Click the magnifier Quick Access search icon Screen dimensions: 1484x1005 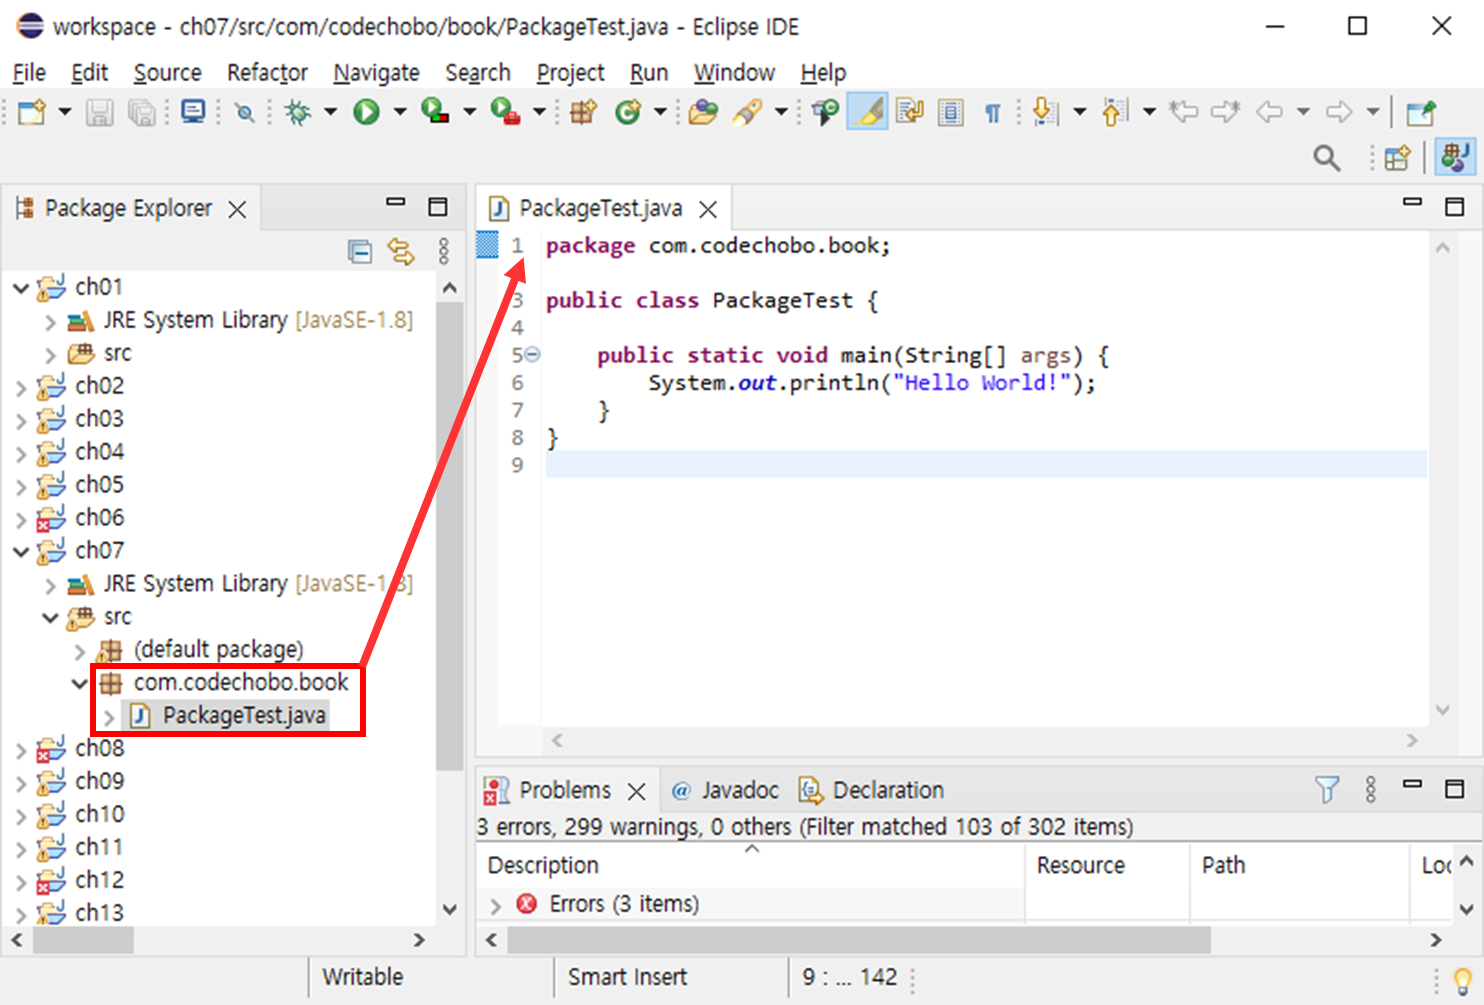[1327, 158]
